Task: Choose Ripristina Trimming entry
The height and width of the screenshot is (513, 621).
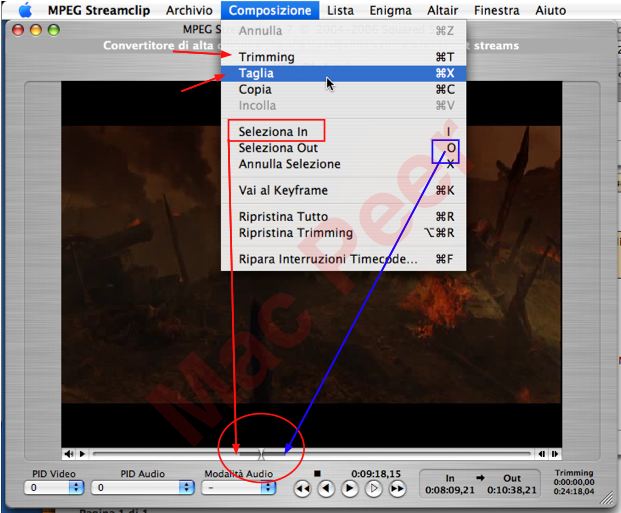Action: pyautogui.click(x=343, y=233)
